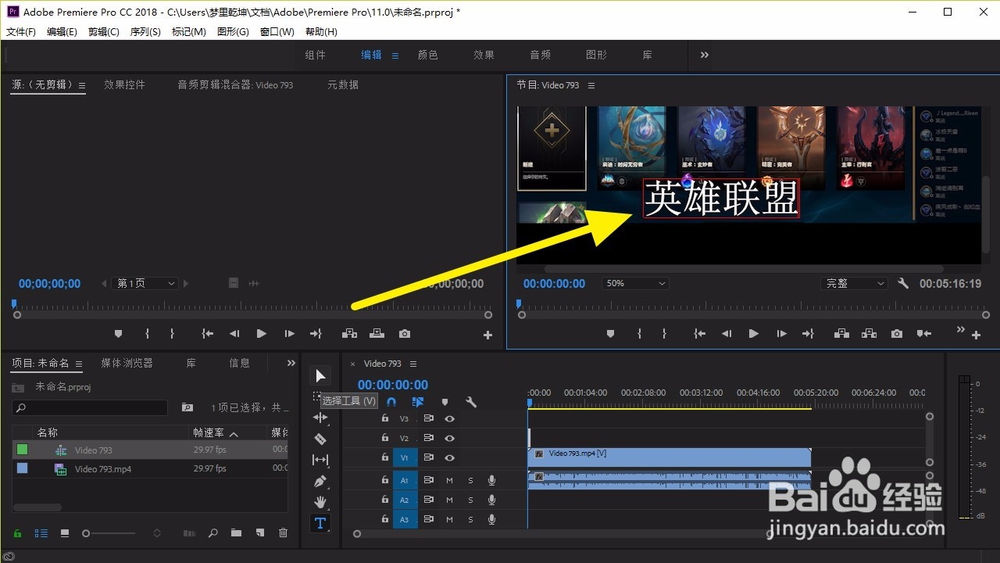Click Overwrite button in source monitor
The image size is (1000, 563).
[x=377, y=333]
